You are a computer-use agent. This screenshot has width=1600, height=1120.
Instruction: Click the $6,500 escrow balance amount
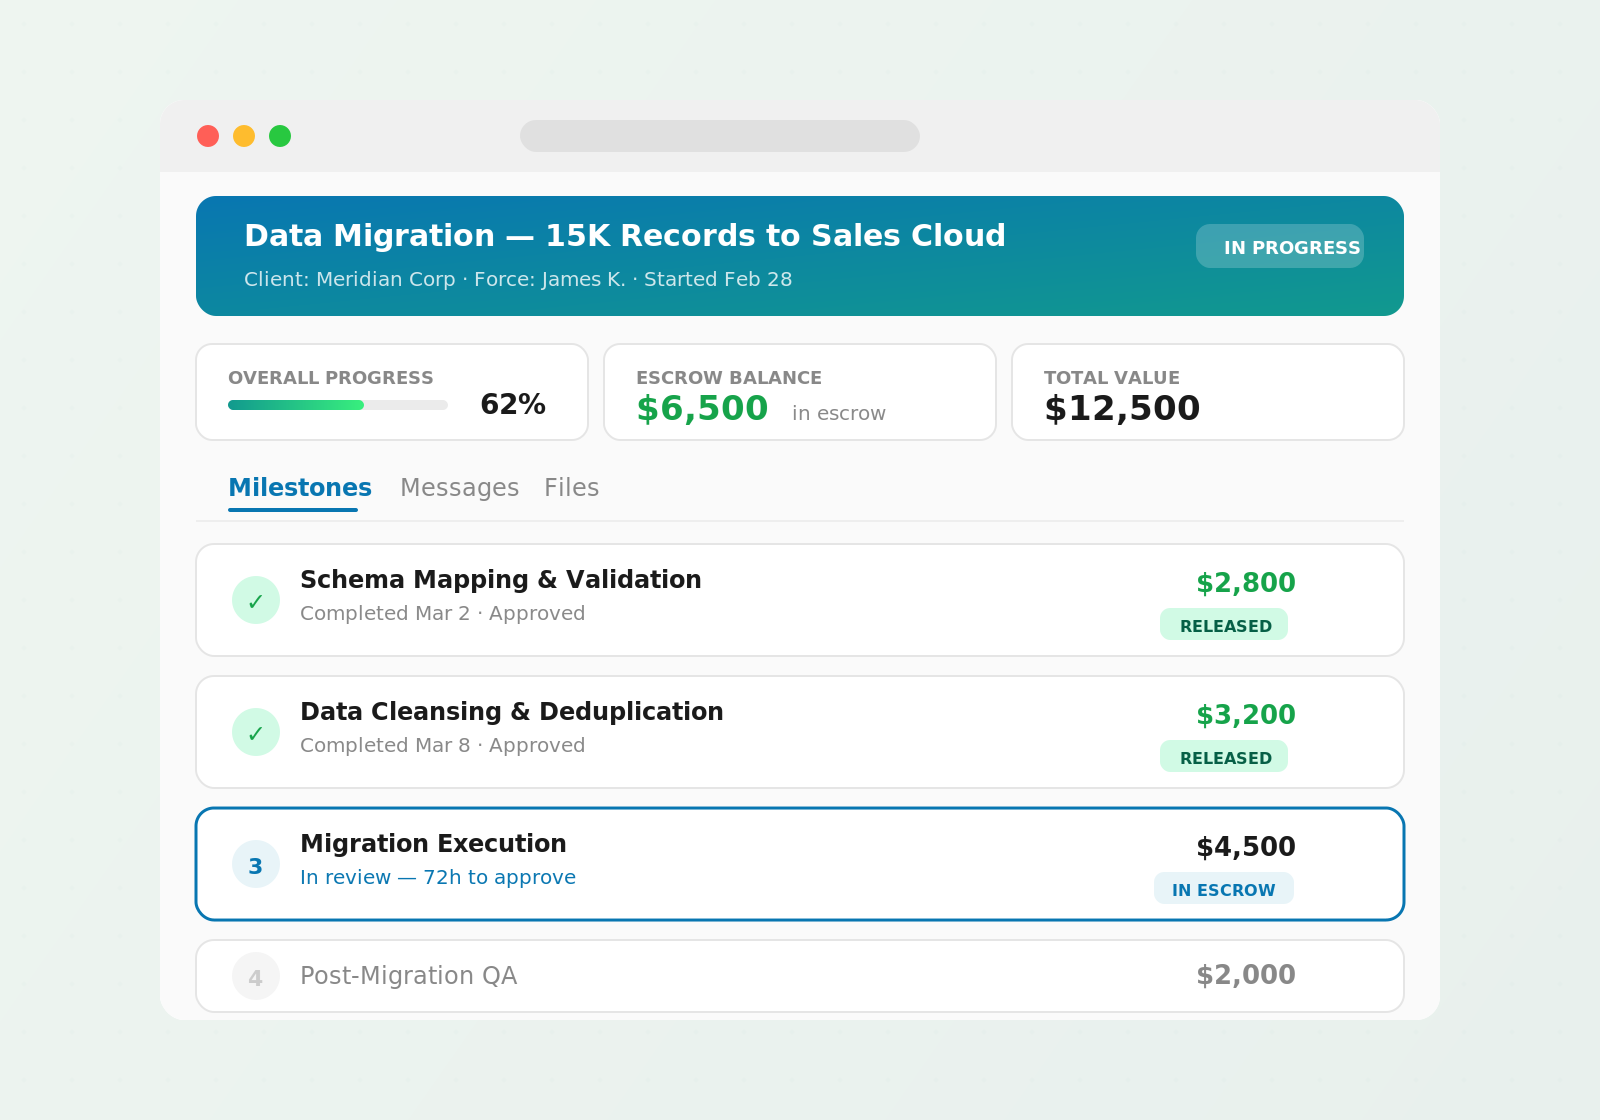[x=702, y=408]
